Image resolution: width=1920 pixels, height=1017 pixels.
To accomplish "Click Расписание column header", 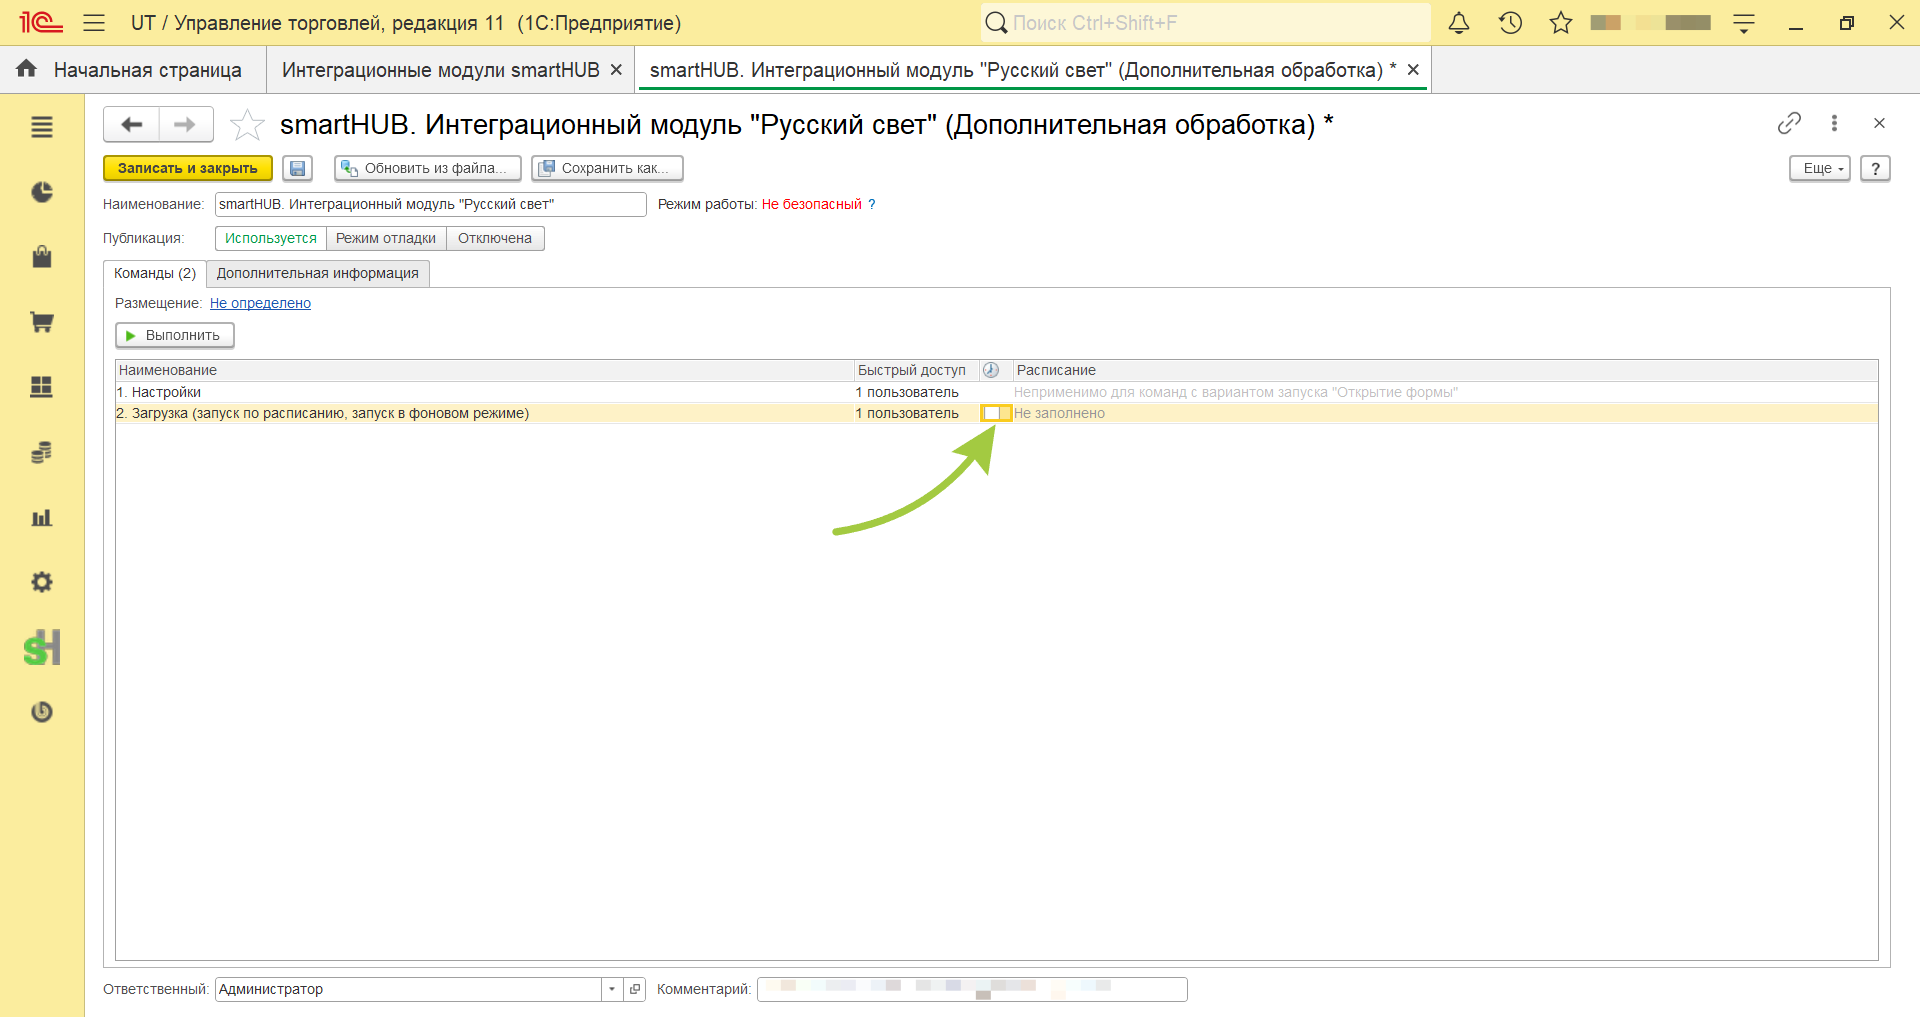I will tap(1445, 370).
